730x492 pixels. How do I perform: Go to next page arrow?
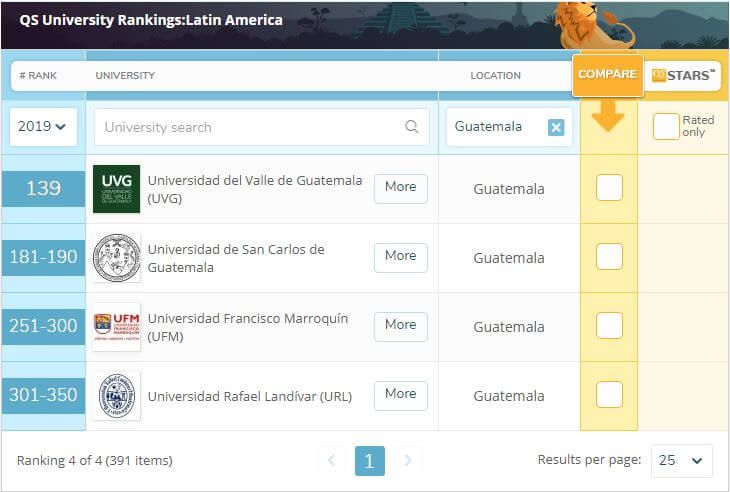(408, 460)
